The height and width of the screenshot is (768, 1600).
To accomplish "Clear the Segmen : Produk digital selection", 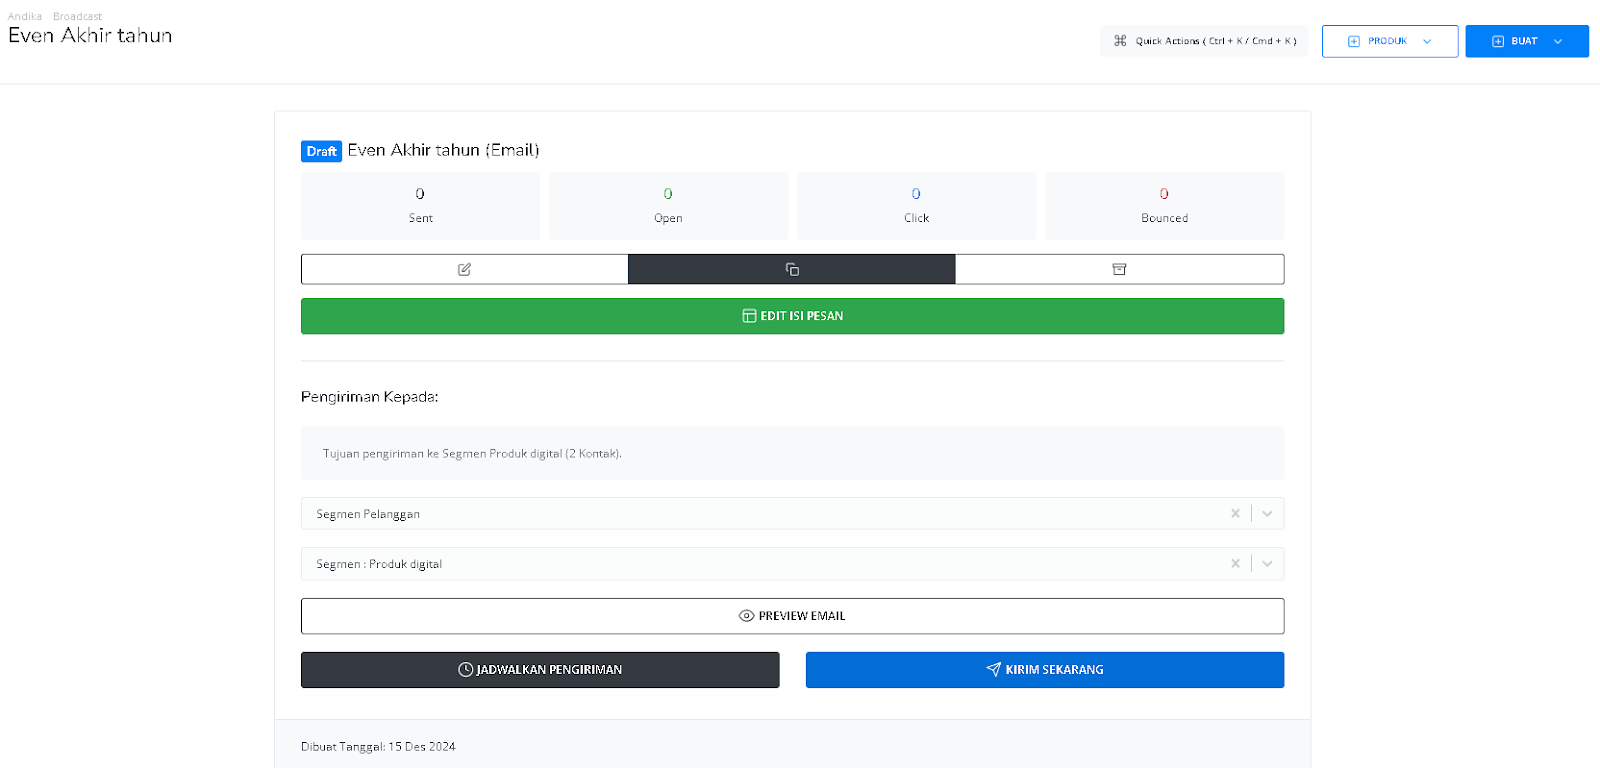I will [1235, 563].
